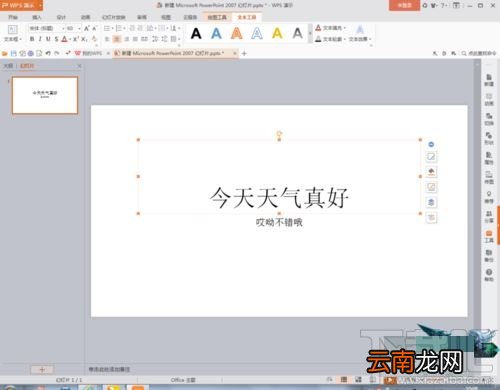Apply the orange WordArt style
This screenshot has height=390, width=500.
click(x=237, y=33)
